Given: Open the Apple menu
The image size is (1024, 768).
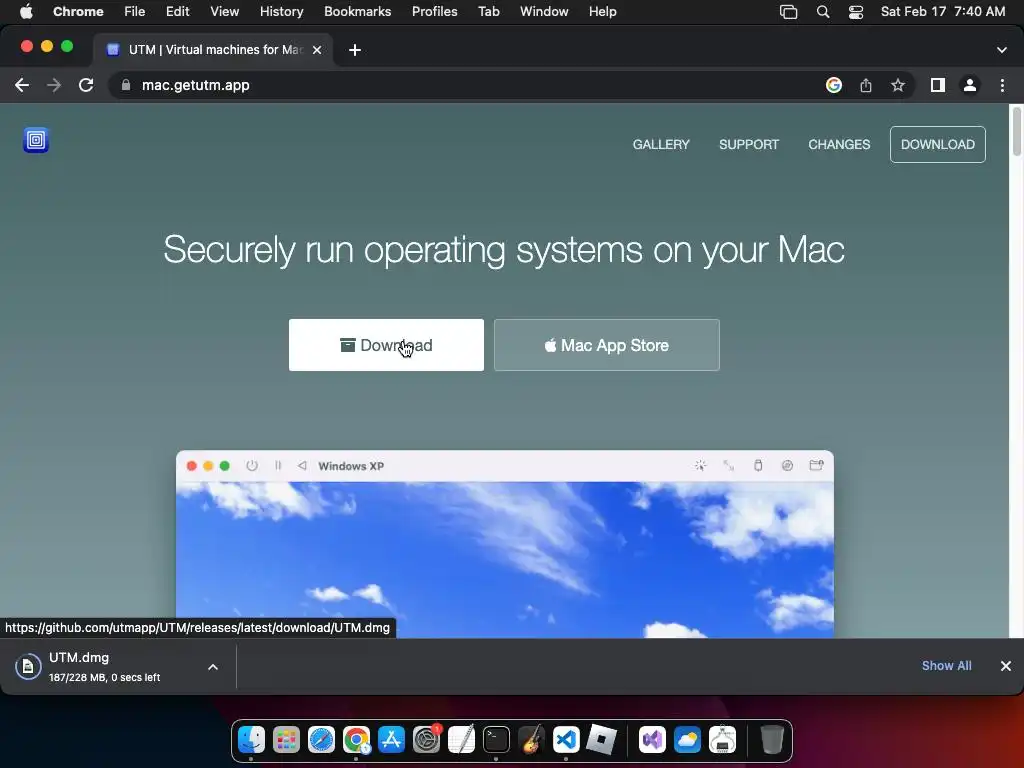Looking at the screenshot, I should click(26, 11).
